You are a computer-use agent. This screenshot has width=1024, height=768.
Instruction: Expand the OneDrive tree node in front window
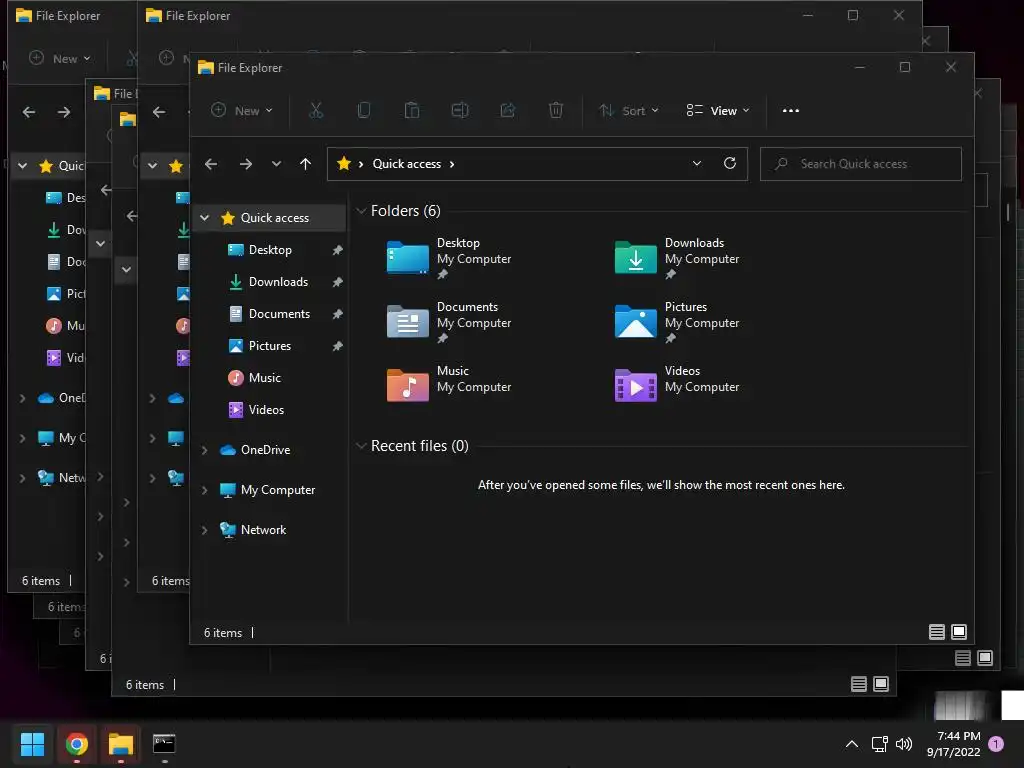click(204, 450)
